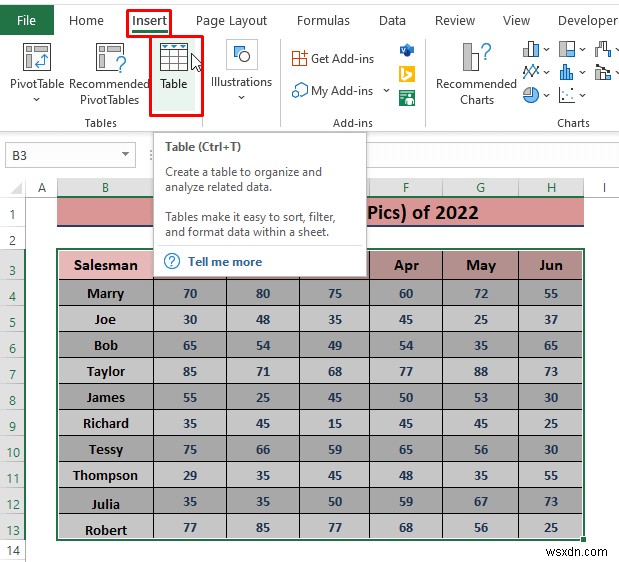Switch to the Developer tab
Screen dimensions: 619x562
pyautogui.click(x=587, y=21)
